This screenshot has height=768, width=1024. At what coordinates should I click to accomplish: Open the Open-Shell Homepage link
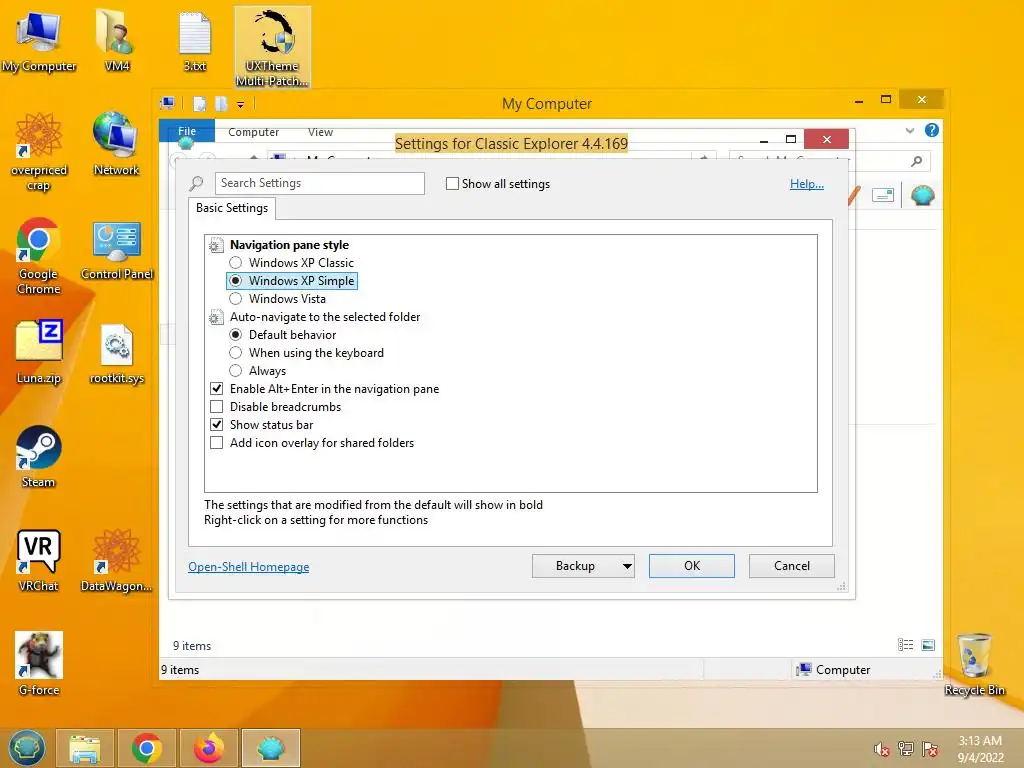tap(249, 567)
